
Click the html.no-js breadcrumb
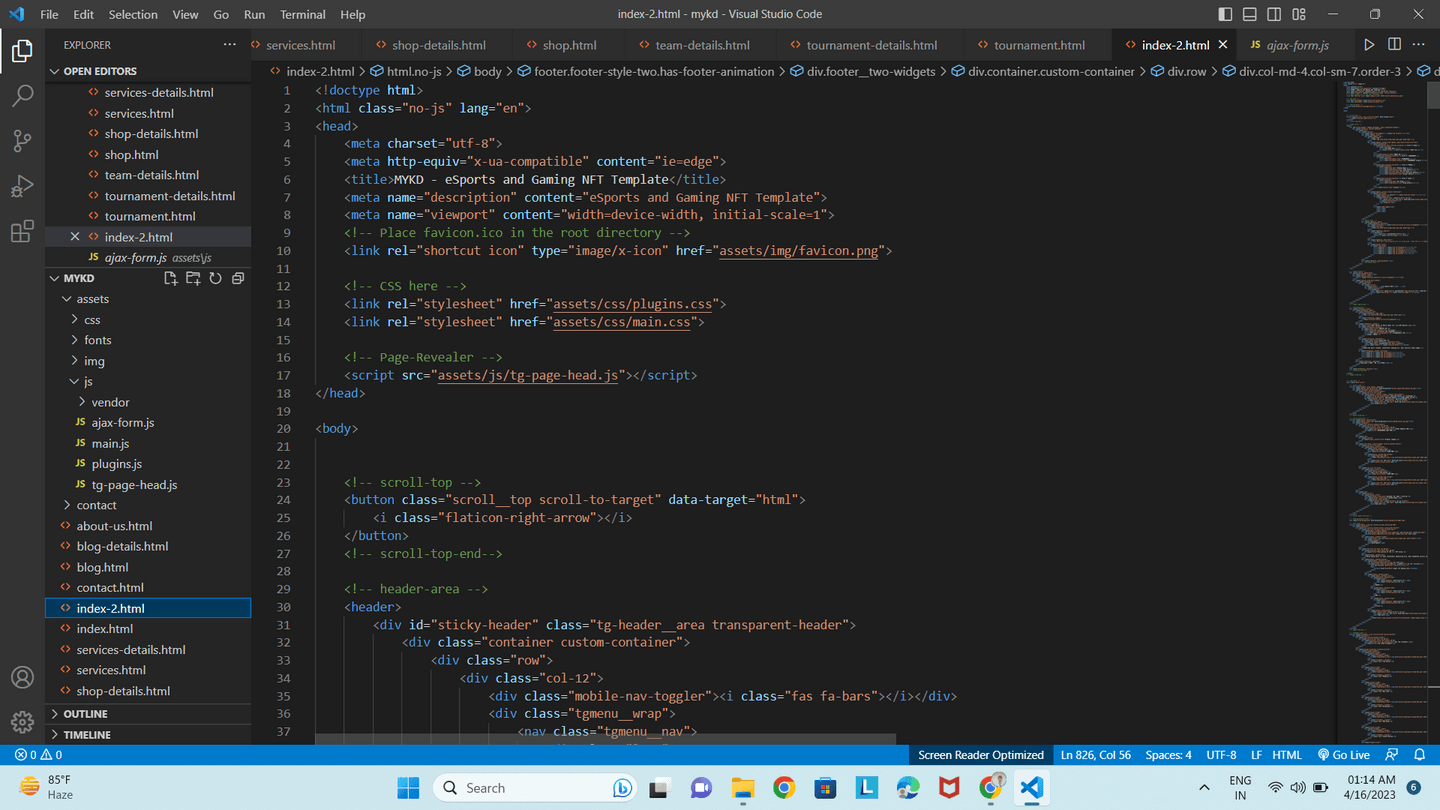pos(413,71)
